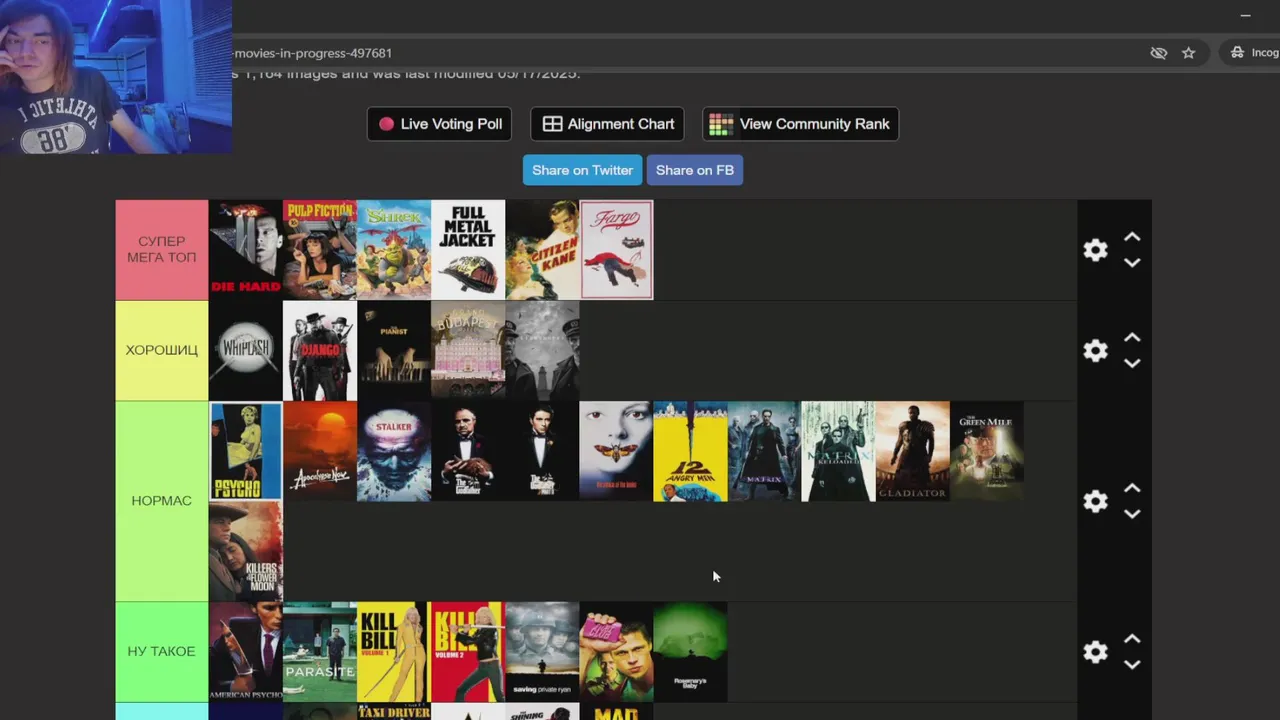Open the Incognito profile indicator
1280x720 pixels.
tap(1255, 53)
